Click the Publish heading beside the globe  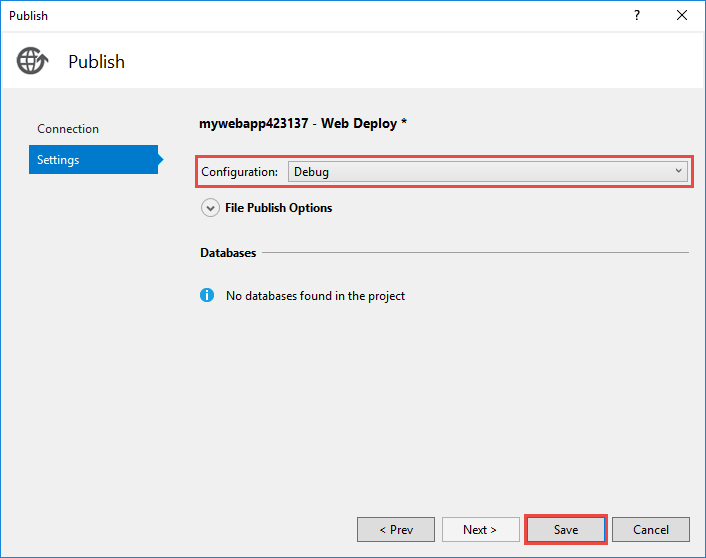[x=97, y=62]
